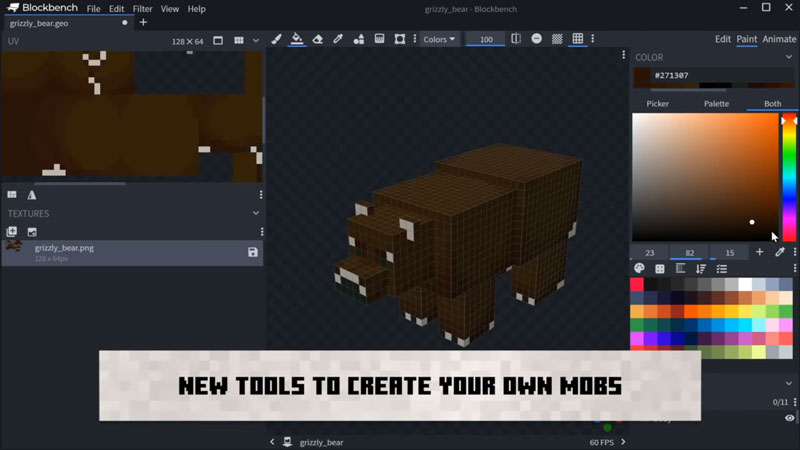This screenshot has height=450, width=800.
Task: Click the UV panel triangle icon
Action: click(x=32, y=194)
